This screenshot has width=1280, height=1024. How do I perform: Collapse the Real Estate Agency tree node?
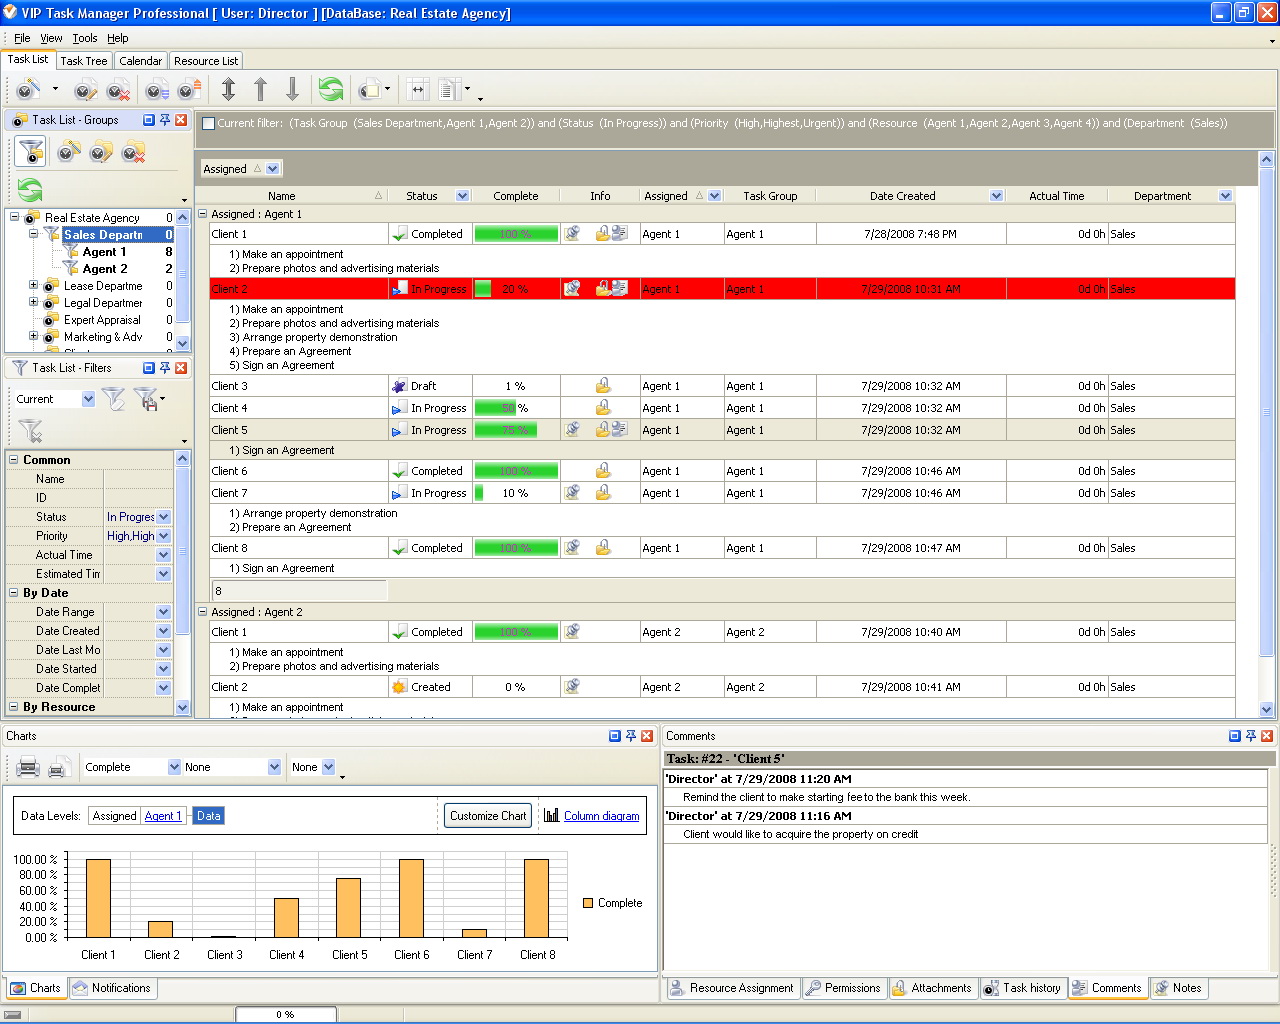click(14, 217)
